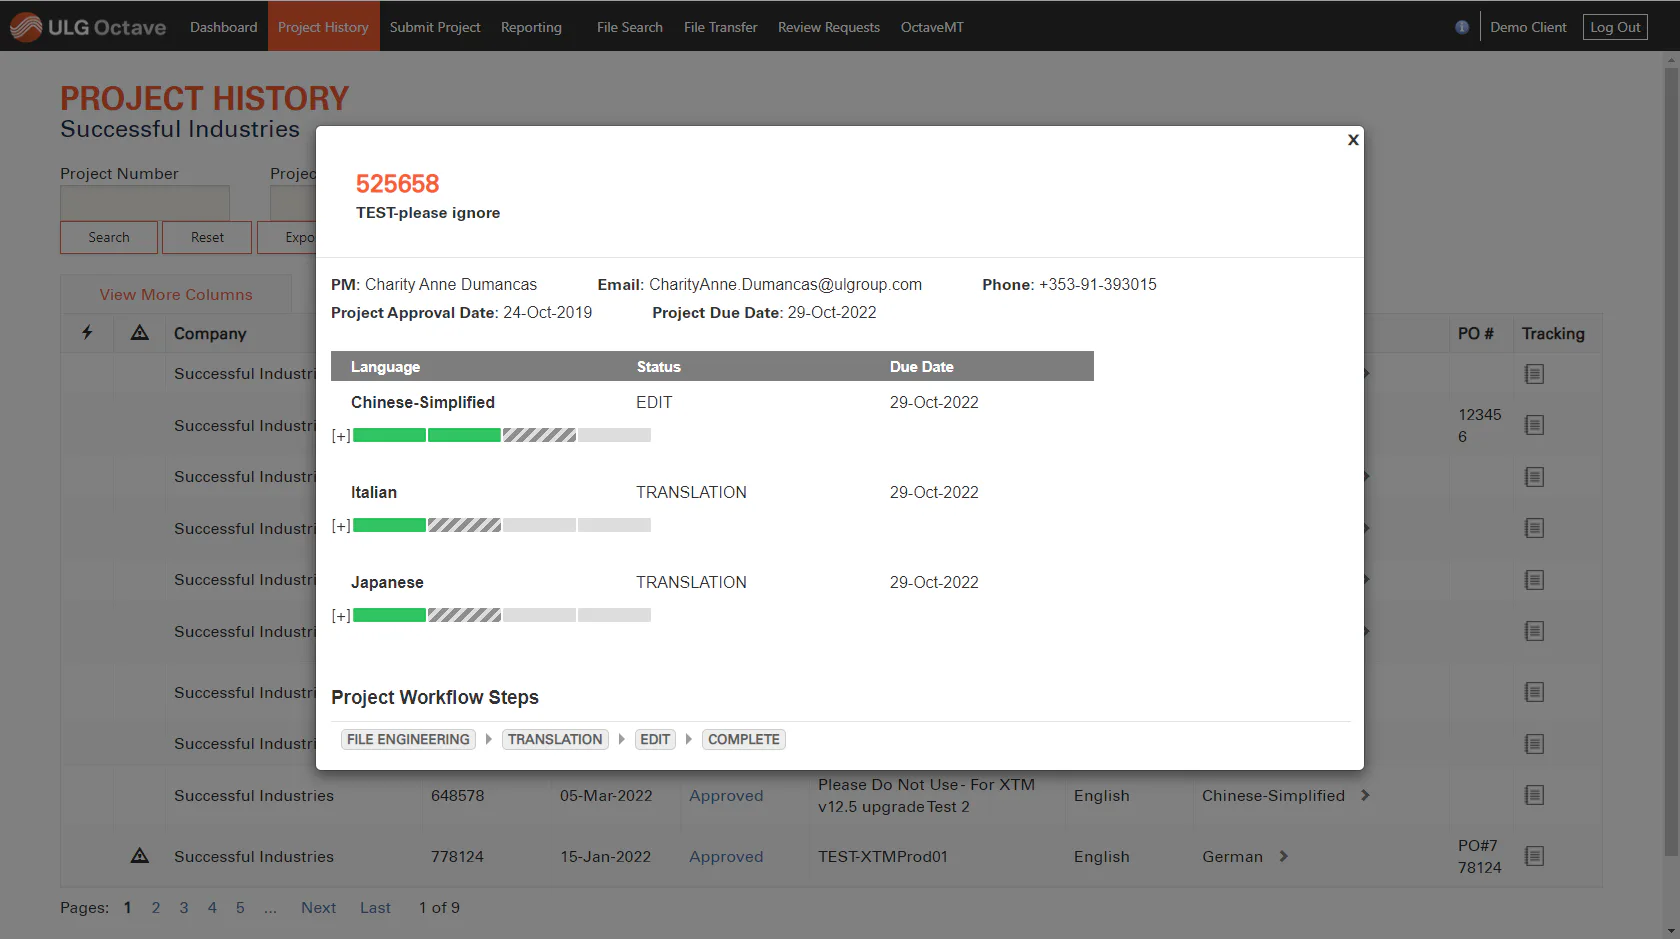Click the TRANSLATION workflow step tag

pyautogui.click(x=555, y=739)
